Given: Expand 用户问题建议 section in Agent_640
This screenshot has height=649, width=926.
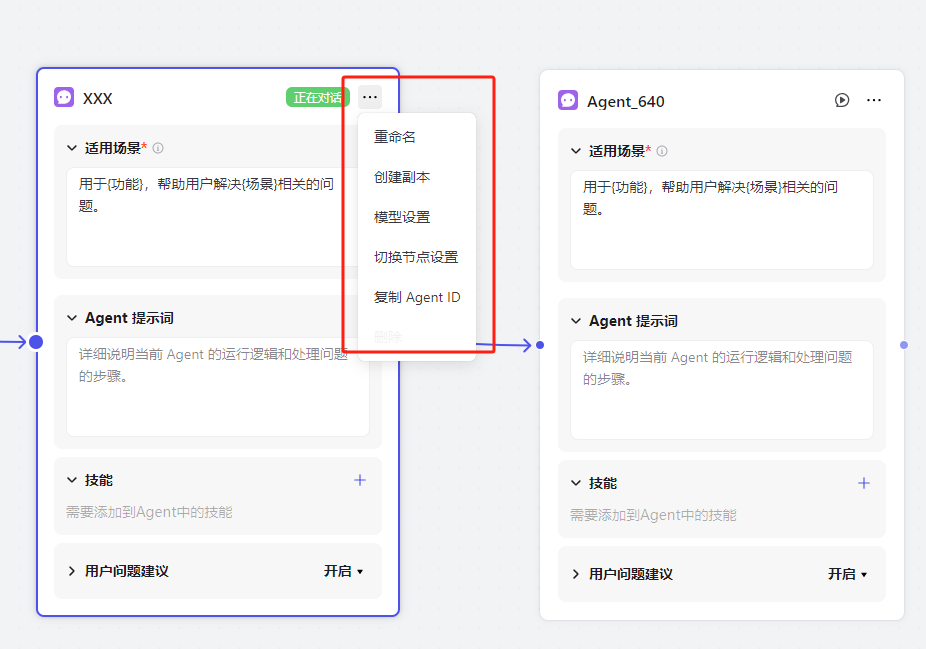Looking at the screenshot, I should [576, 574].
